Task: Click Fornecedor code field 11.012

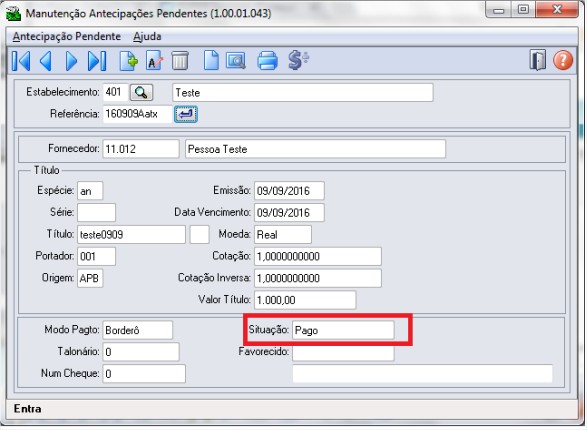Action: coord(141,149)
